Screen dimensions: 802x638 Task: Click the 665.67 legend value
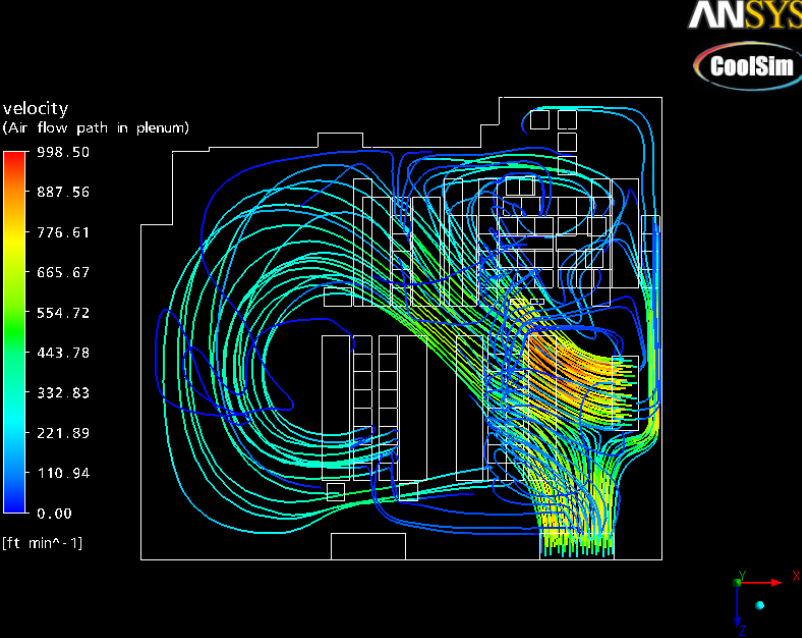63,272
